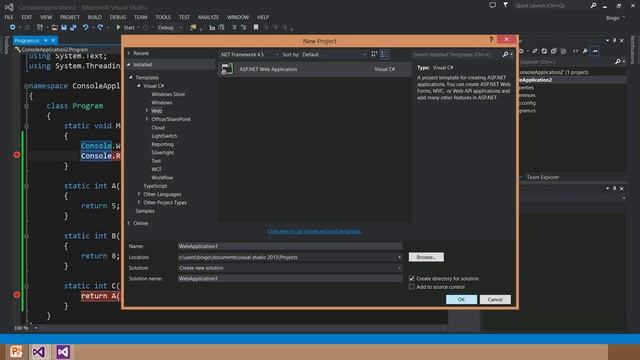Image resolution: width=640 pixels, height=360 pixels.
Task: Click Solution Explorer refresh icon
Action: [x=544, y=51]
